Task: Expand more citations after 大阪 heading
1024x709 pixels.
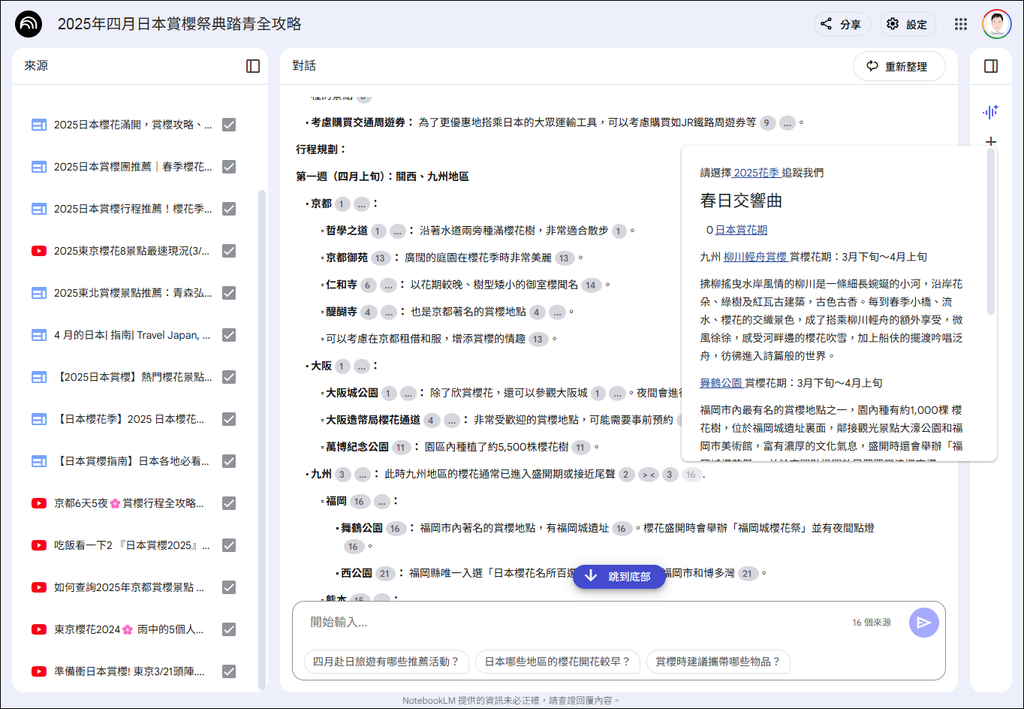Action: pyautogui.click(x=362, y=366)
